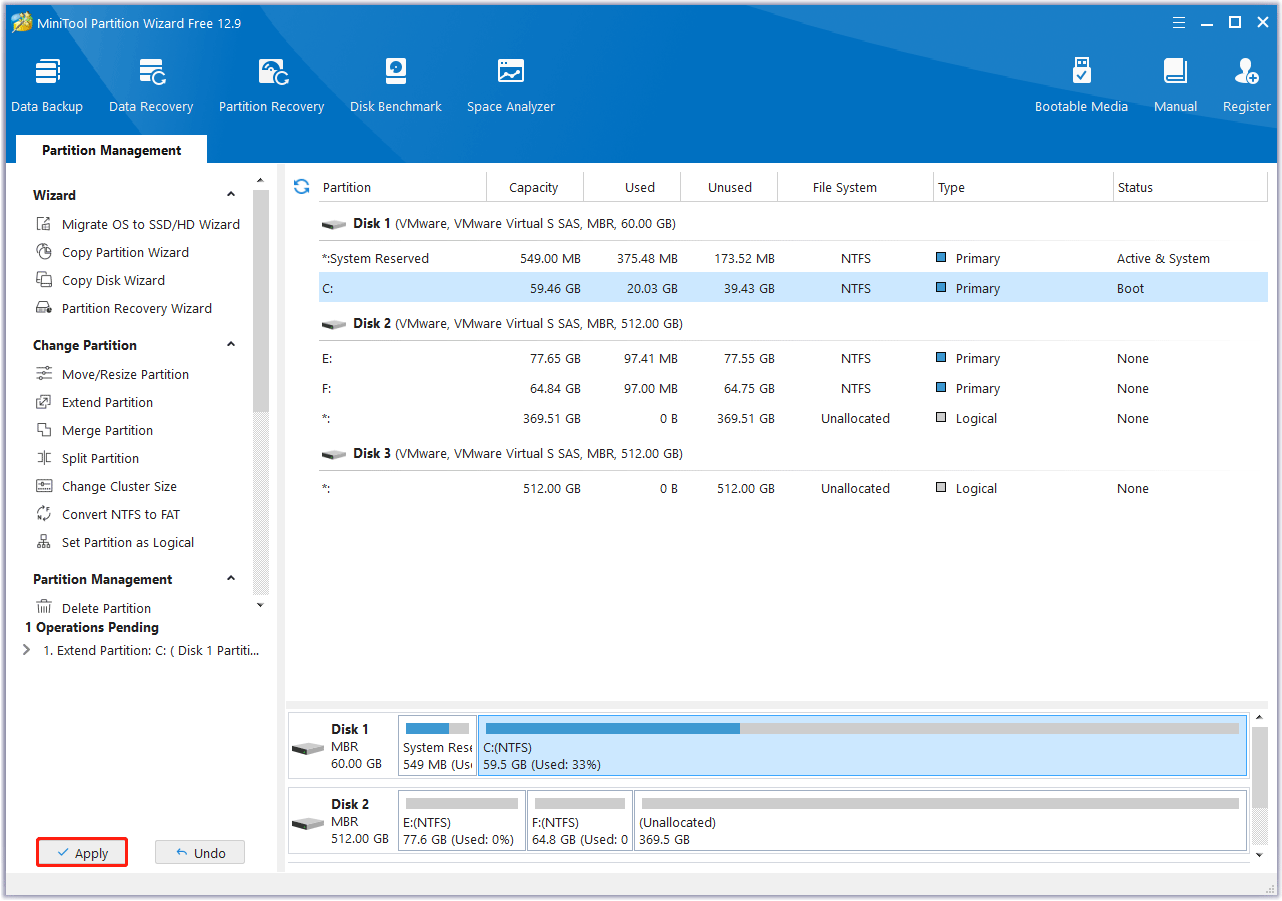Image resolution: width=1282 pixels, height=901 pixels.
Task: Switch to Partition Management tab
Action: [x=111, y=150]
